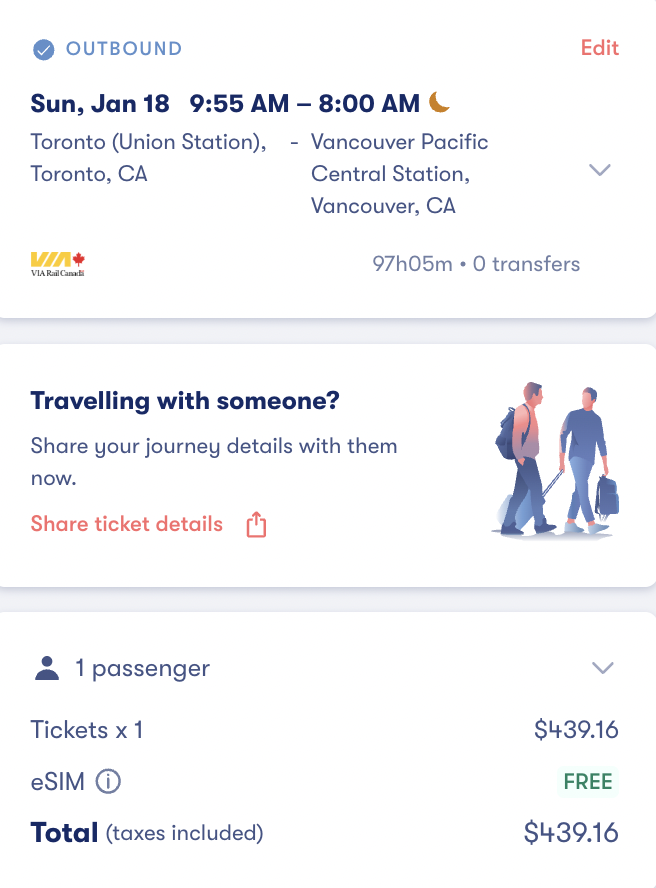Edit the outbound journey
656x888 pixels.
point(599,47)
